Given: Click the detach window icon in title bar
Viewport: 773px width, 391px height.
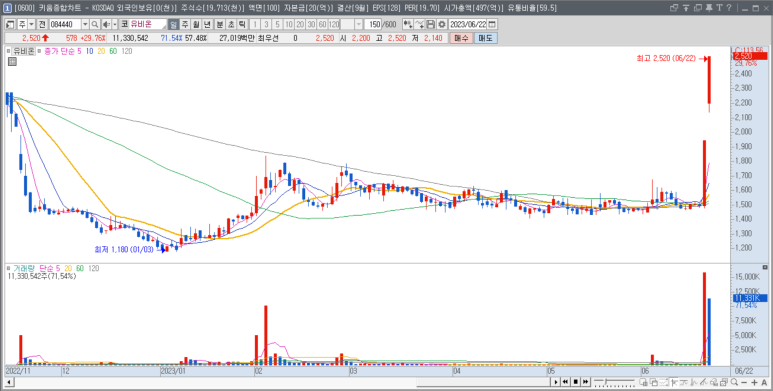Looking at the screenshot, I should [674, 8].
